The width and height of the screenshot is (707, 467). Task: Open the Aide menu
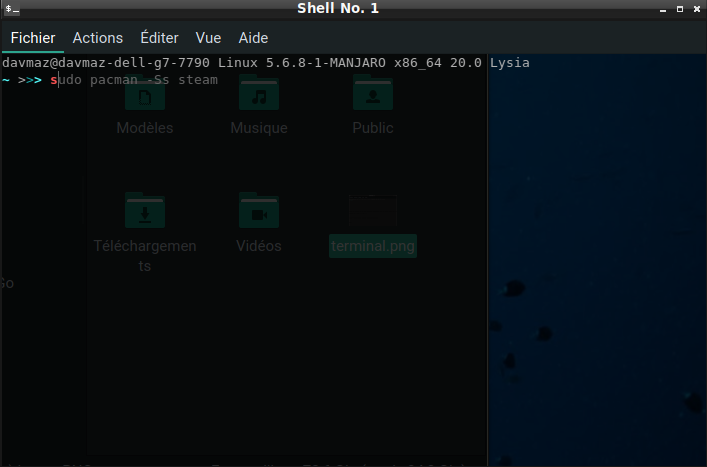coord(253,38)
